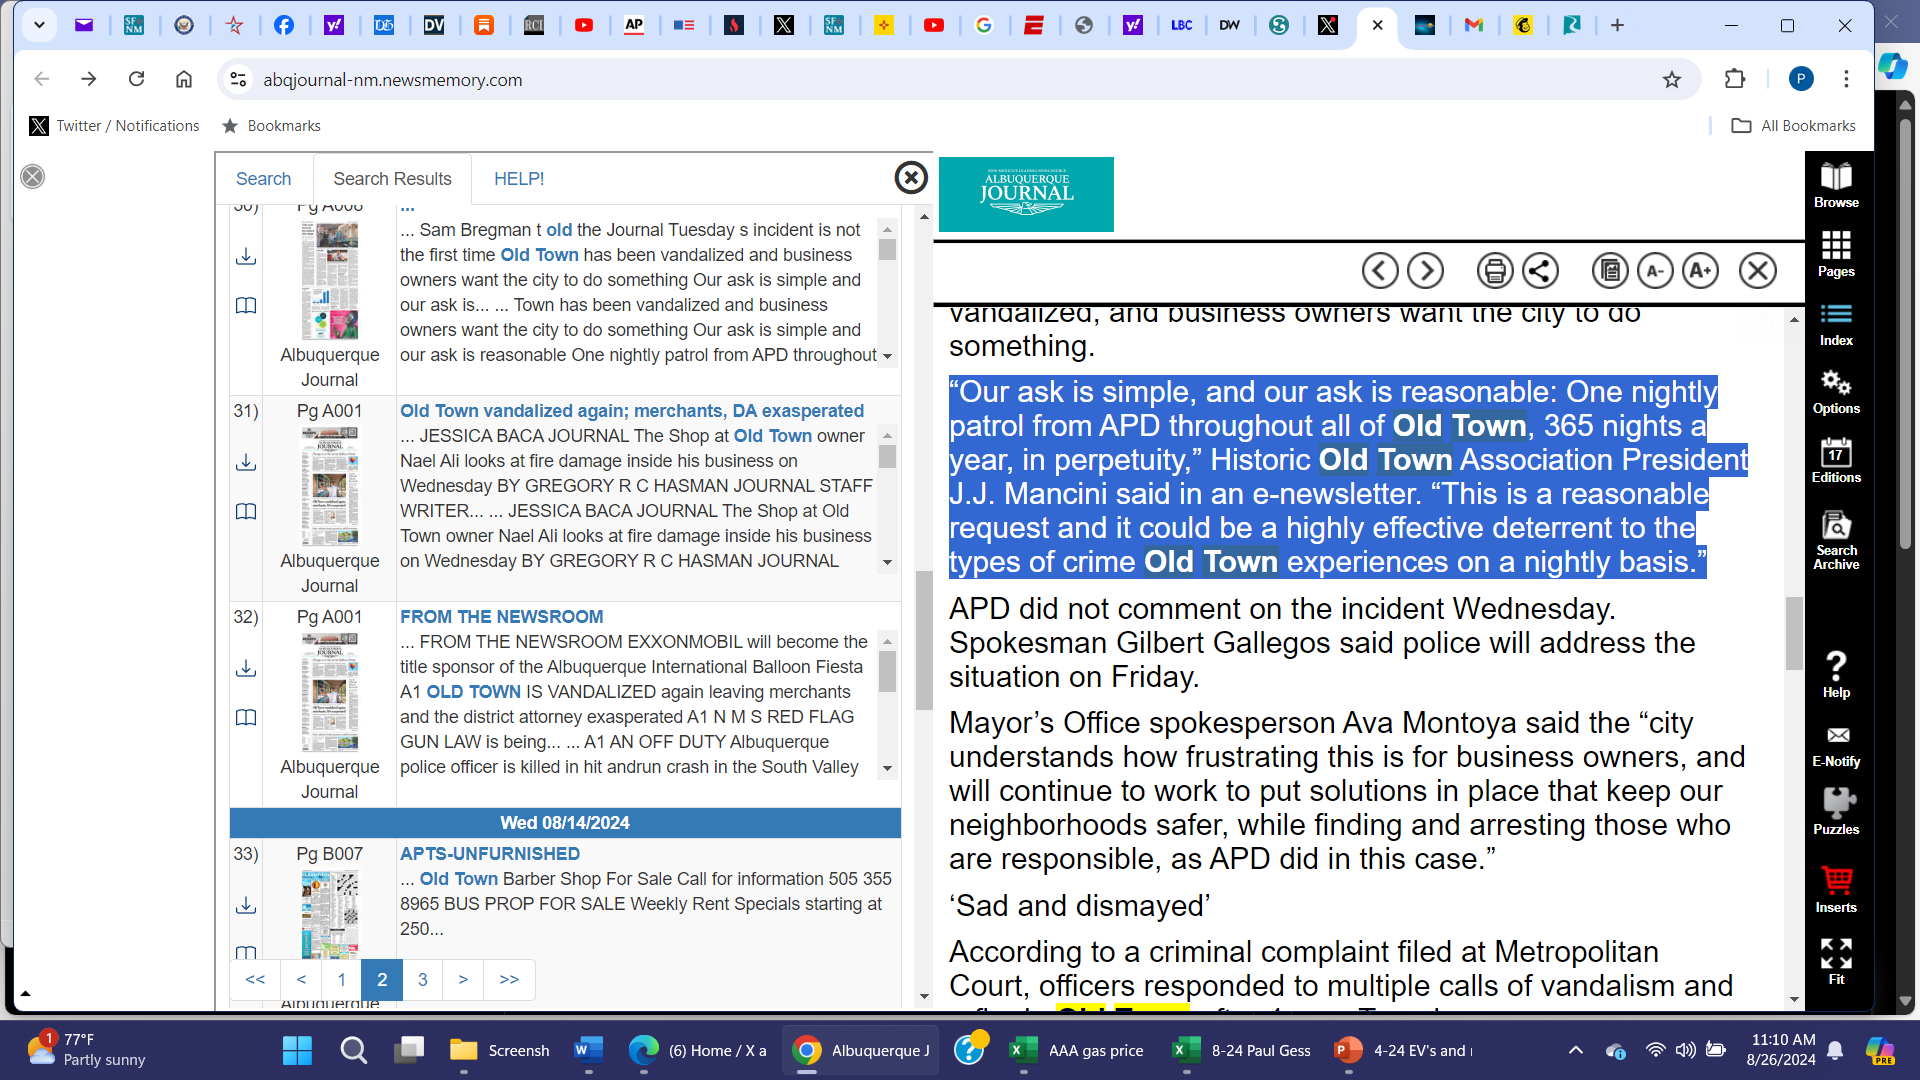Open the Puzzles section

click(1836, 810)
